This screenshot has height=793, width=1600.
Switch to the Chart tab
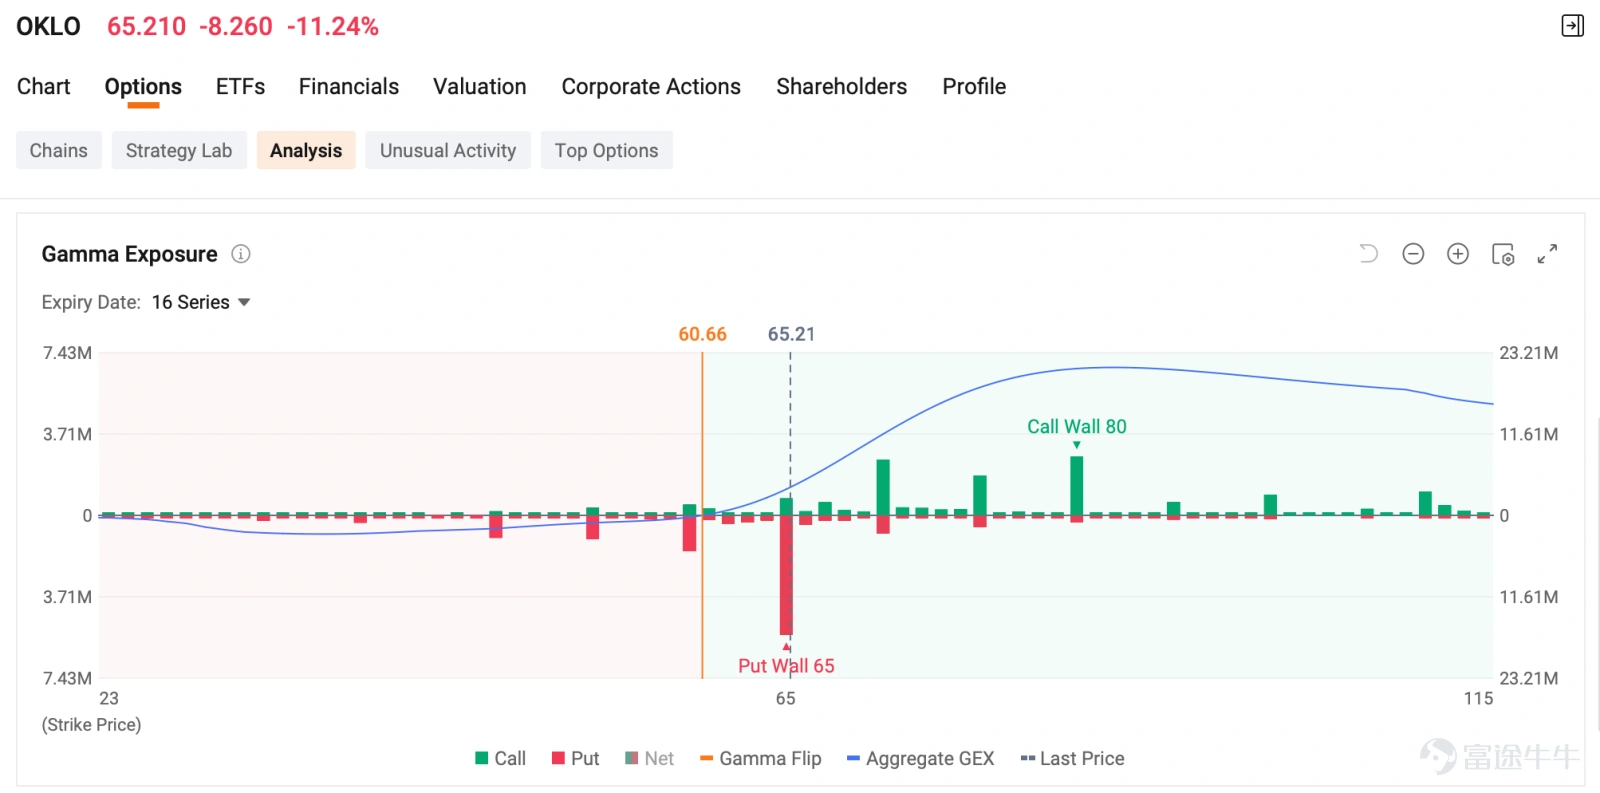(x=44, y=87)
